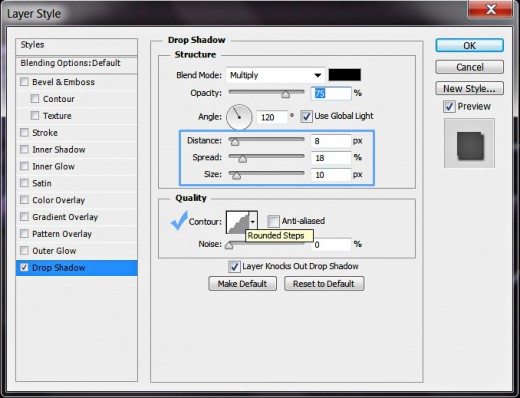
Task: Uncheck Layer Knocks Out Drop Shadow
Action: (x=234, y=266)
